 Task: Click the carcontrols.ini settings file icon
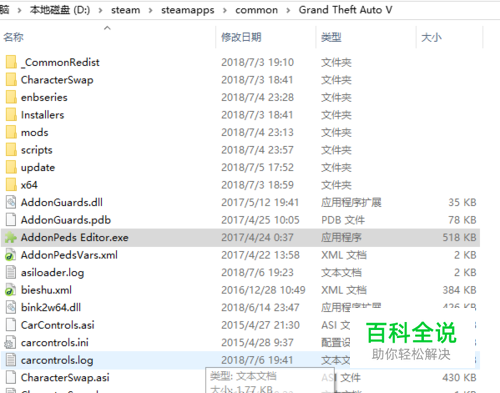click(10, 343)
